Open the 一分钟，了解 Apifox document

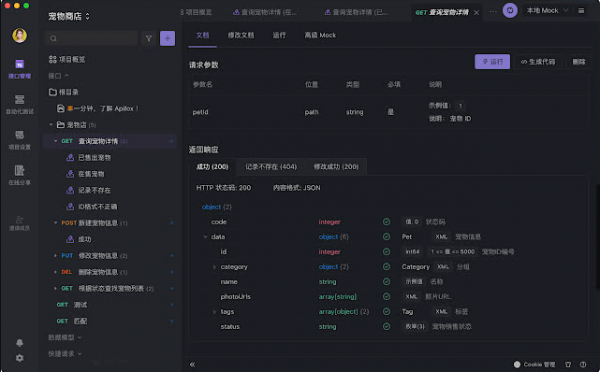(98, 108)
